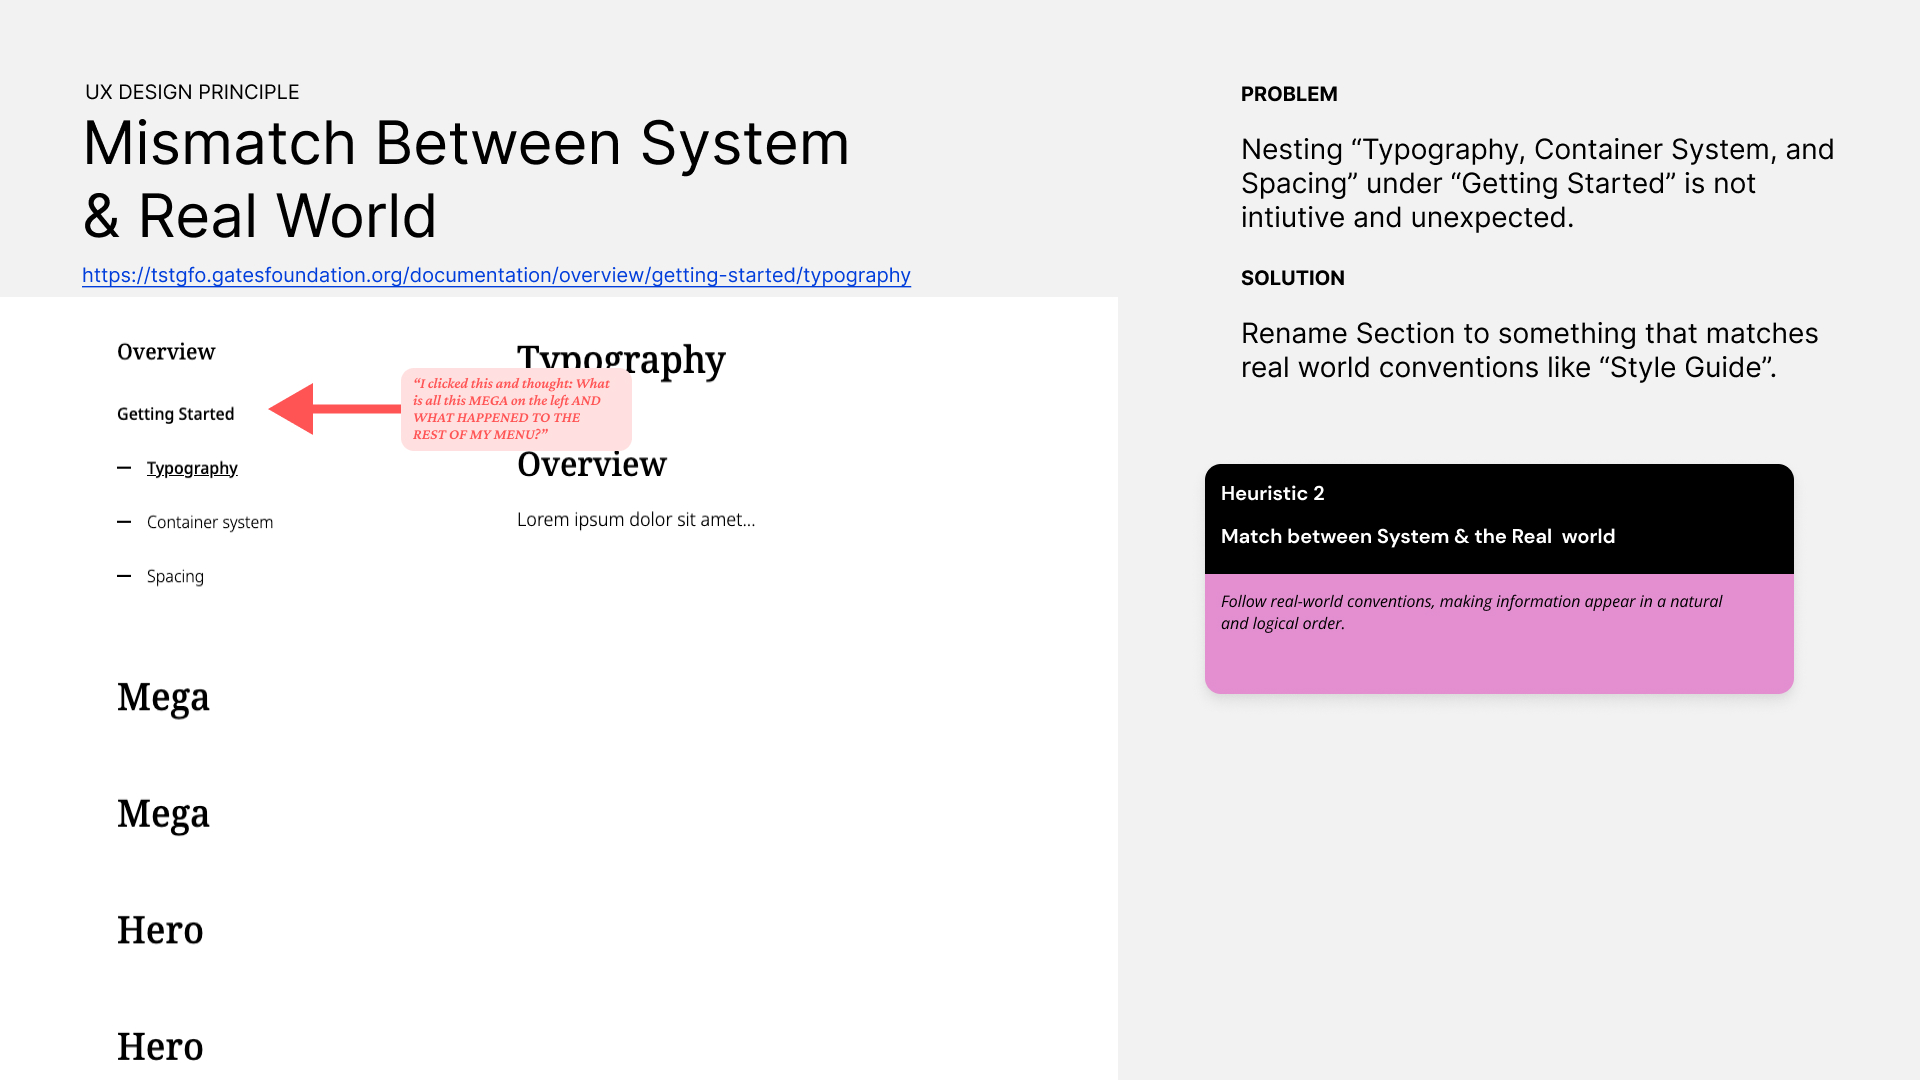The height and width of the screenshot is (1080, 1920).
Task: Click the second Mega type sample
Action: [x=163, y=814]
